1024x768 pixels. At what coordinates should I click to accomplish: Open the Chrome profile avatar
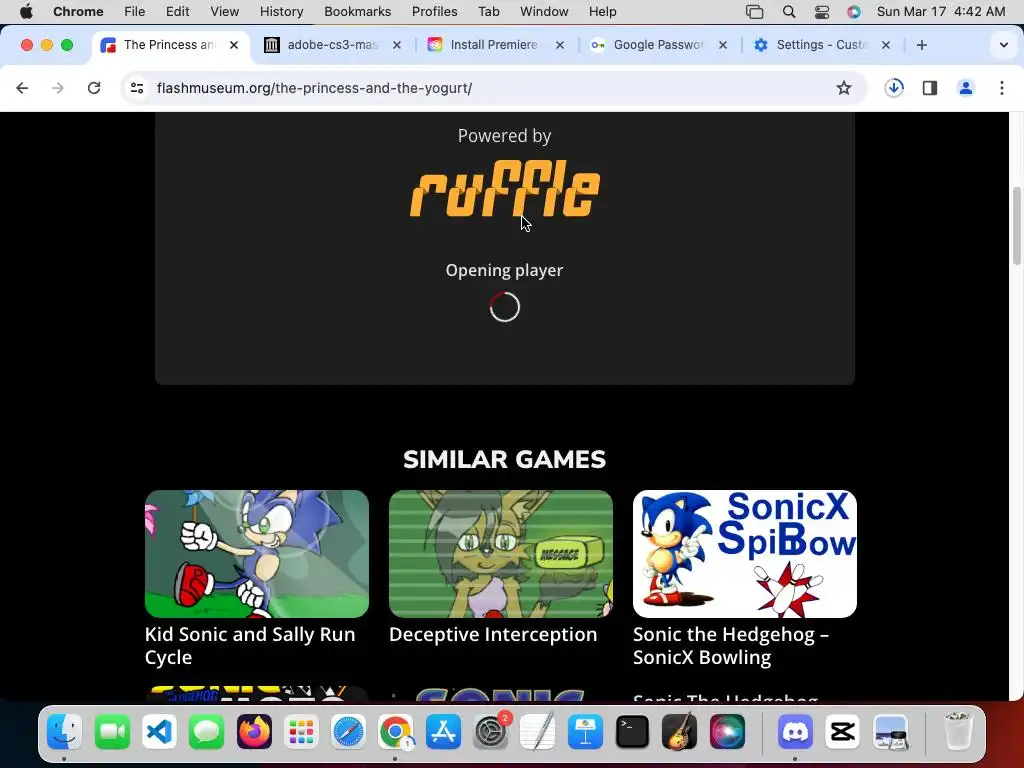pyautogui.click(x=966, y=88)
